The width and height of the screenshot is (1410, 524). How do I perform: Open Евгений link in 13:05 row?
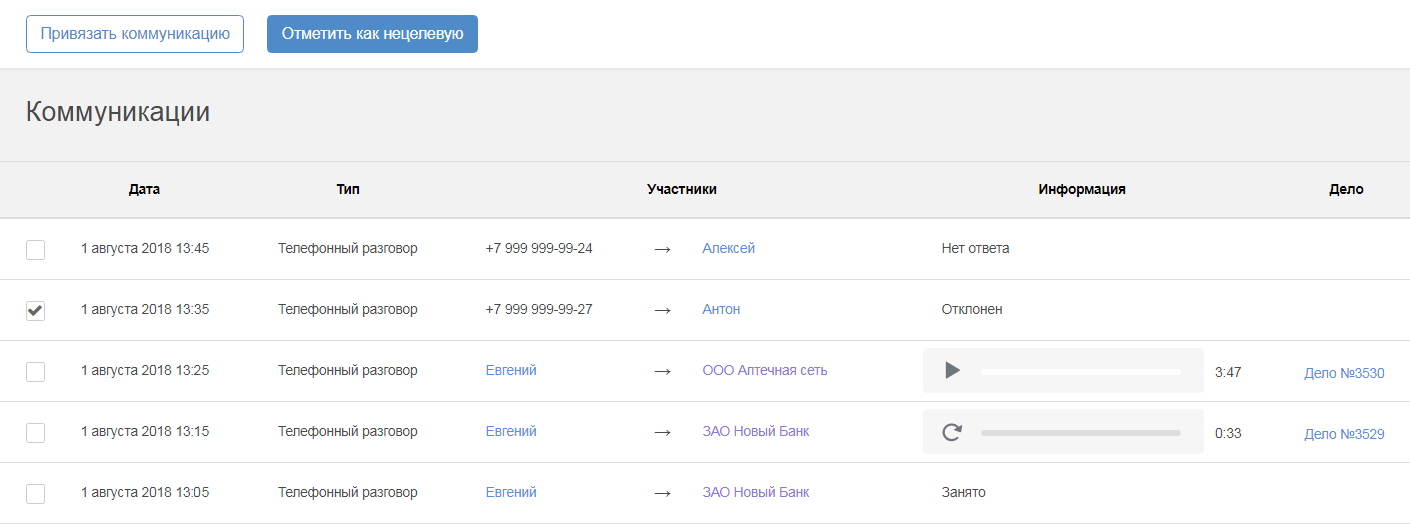pos(511,492)
